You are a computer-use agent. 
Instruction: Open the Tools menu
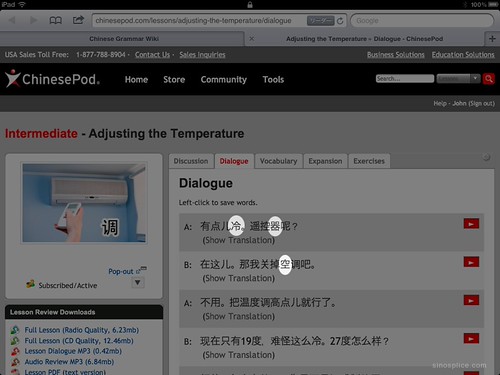pyautogui.click(x=273, y=80)
